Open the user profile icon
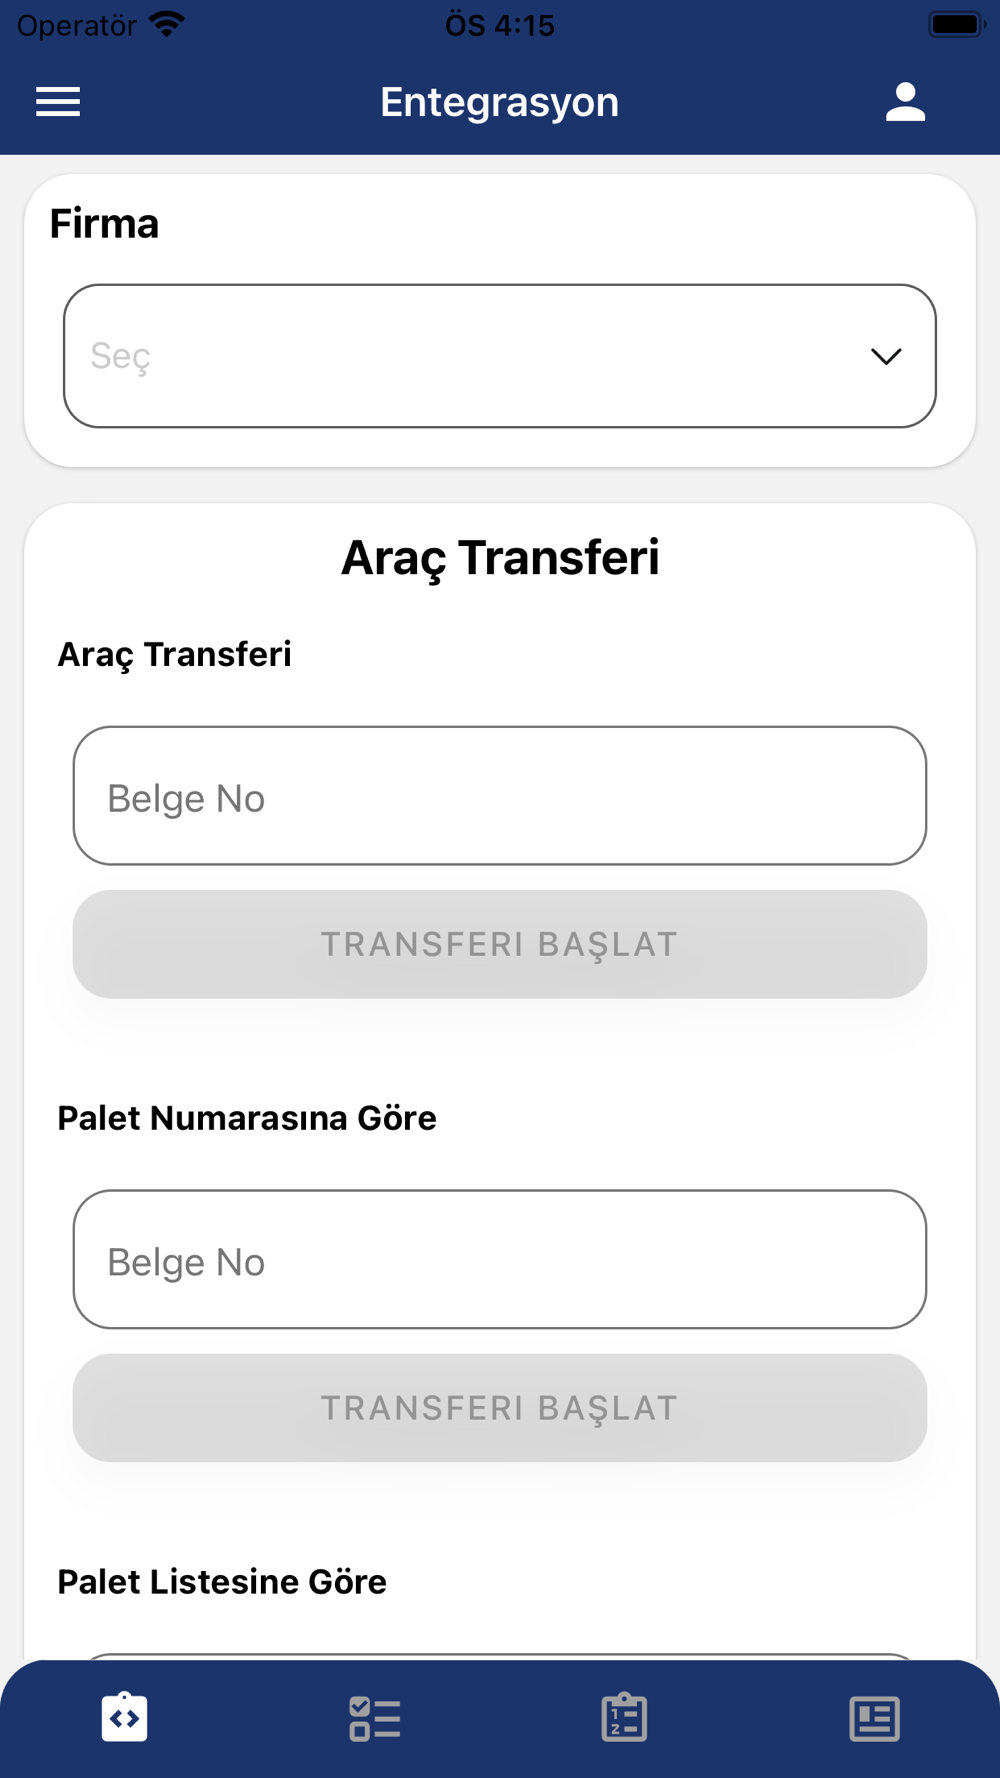 pos(905,102)
